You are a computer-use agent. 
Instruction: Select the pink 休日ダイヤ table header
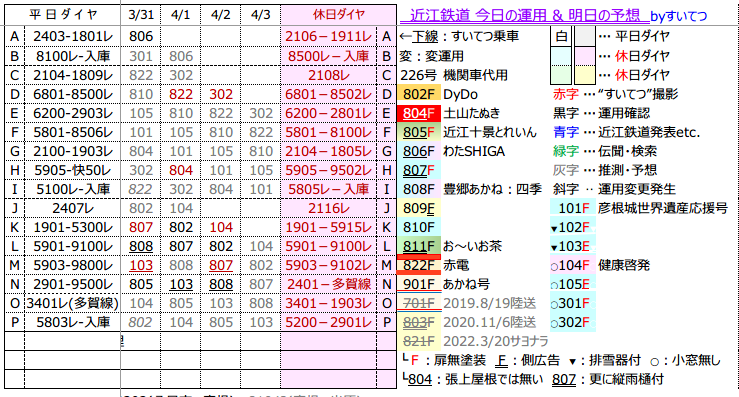click(338, 15)
